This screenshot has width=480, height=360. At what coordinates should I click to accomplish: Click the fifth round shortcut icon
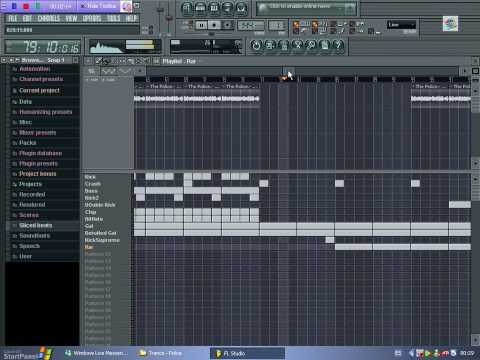click(241, 8)
